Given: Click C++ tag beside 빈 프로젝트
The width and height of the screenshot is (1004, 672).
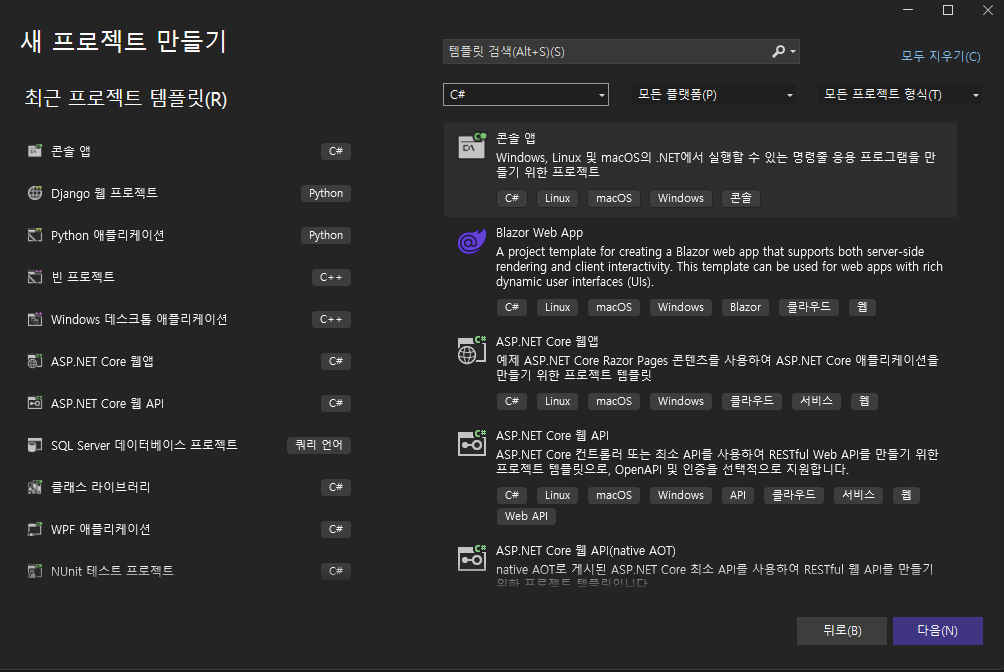Looking at the screenshot, I should [x=331, y=277].
